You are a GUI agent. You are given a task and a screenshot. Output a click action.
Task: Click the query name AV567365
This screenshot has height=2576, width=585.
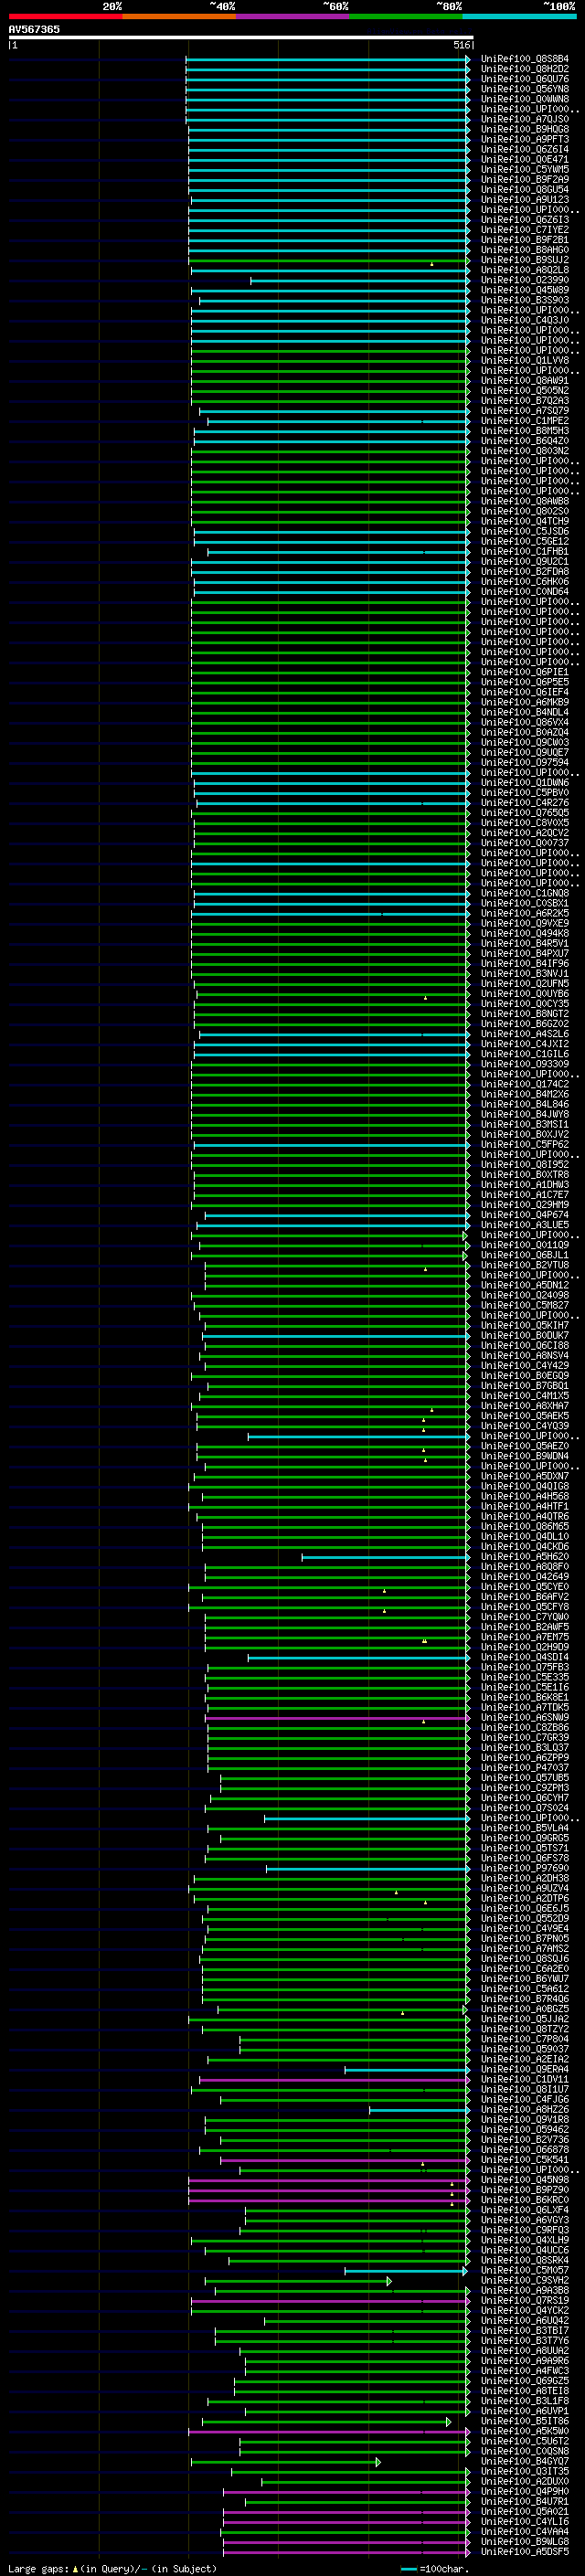(x=34, y=29)
